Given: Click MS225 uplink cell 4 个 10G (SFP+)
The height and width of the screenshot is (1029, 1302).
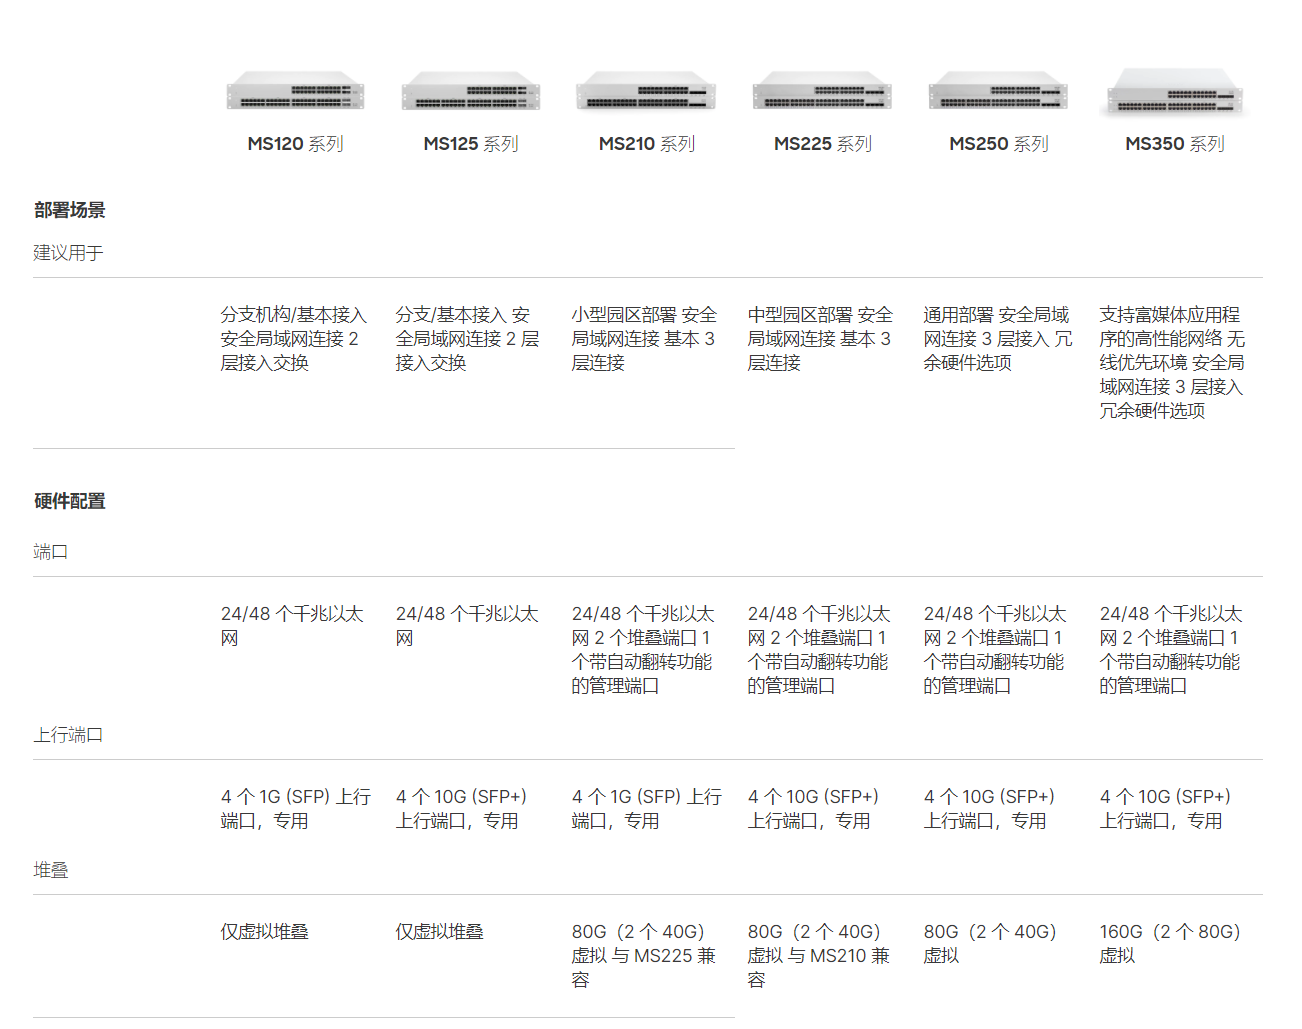Looking at the screenshot, I should pos(813,809).
